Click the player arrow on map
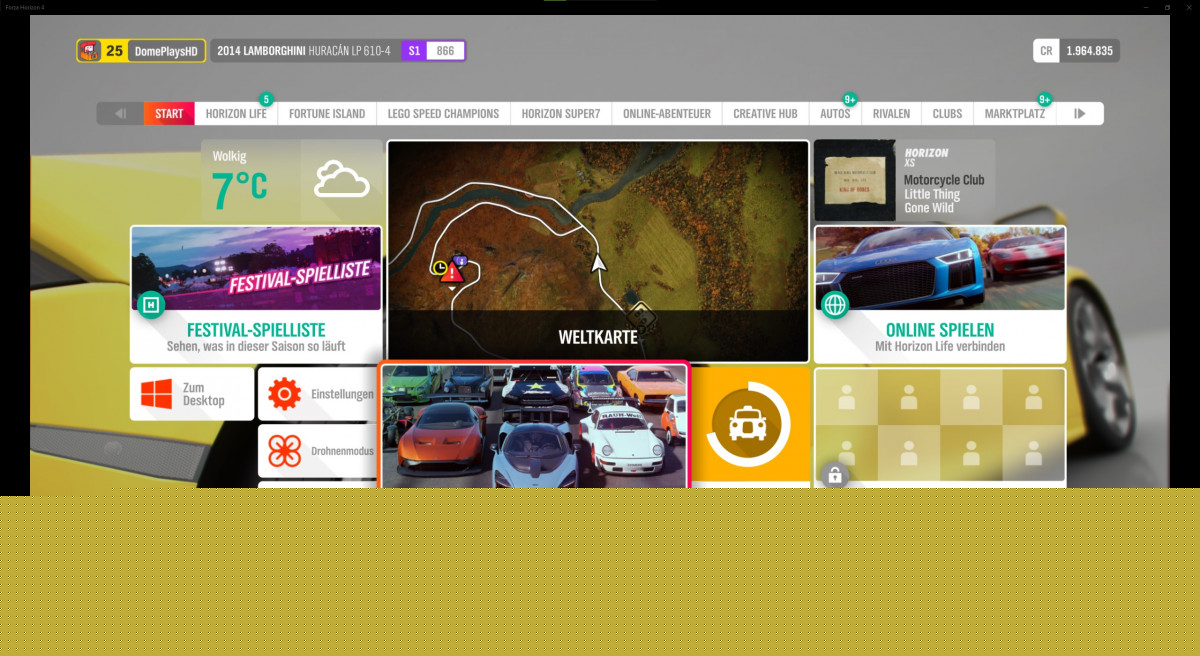The image size is (1200, 656). click(x=598, y=263)
